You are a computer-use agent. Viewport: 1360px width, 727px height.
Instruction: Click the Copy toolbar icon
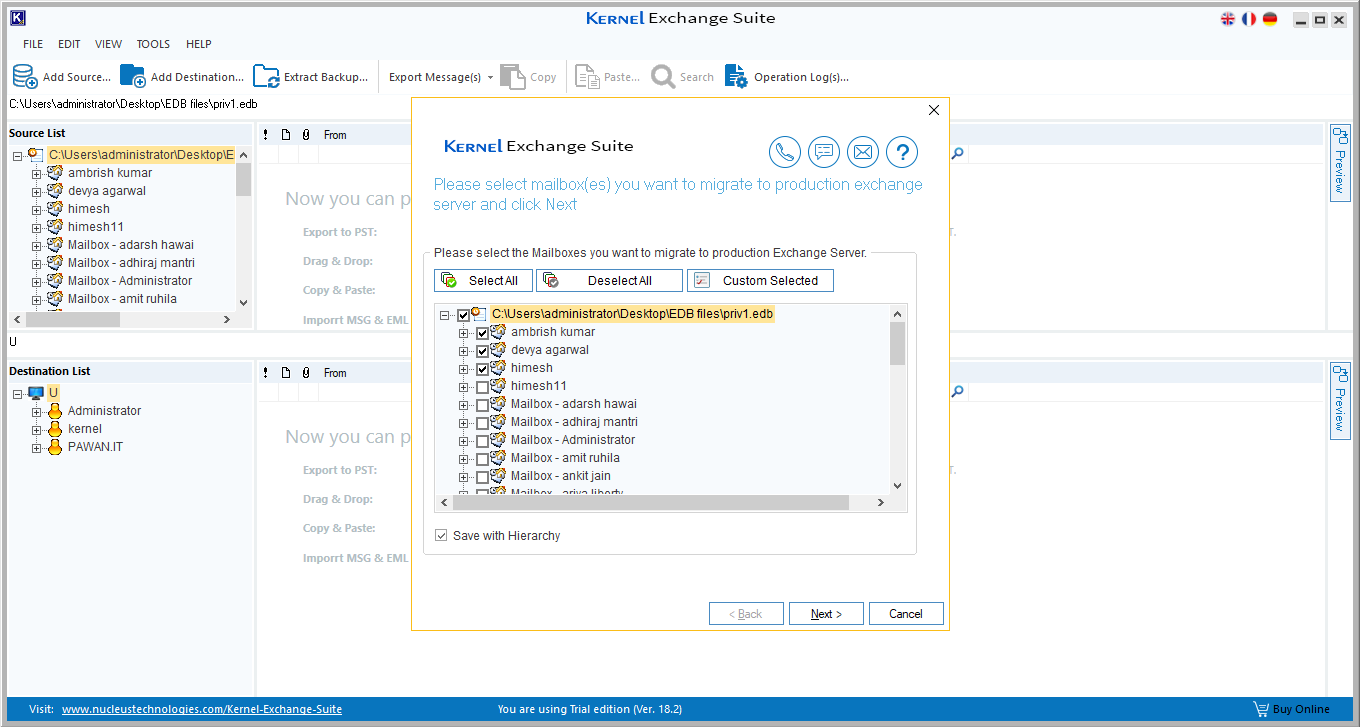pos(513,77)
